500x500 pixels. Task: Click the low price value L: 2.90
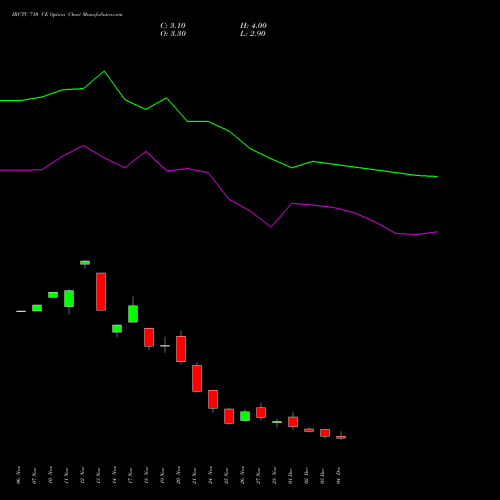click(x=253, y=34)
